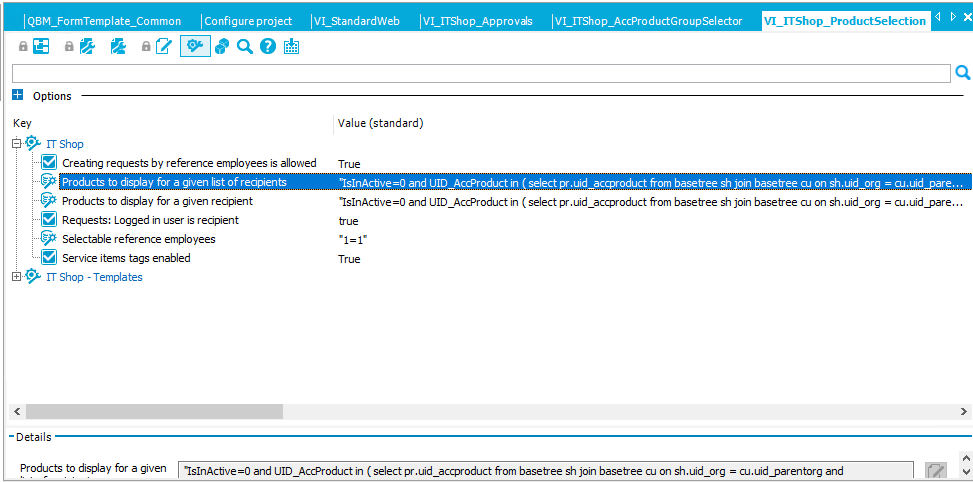Uncheck Creating requests by reference employees is allowed
973x482 pixels.
[49, 163]
